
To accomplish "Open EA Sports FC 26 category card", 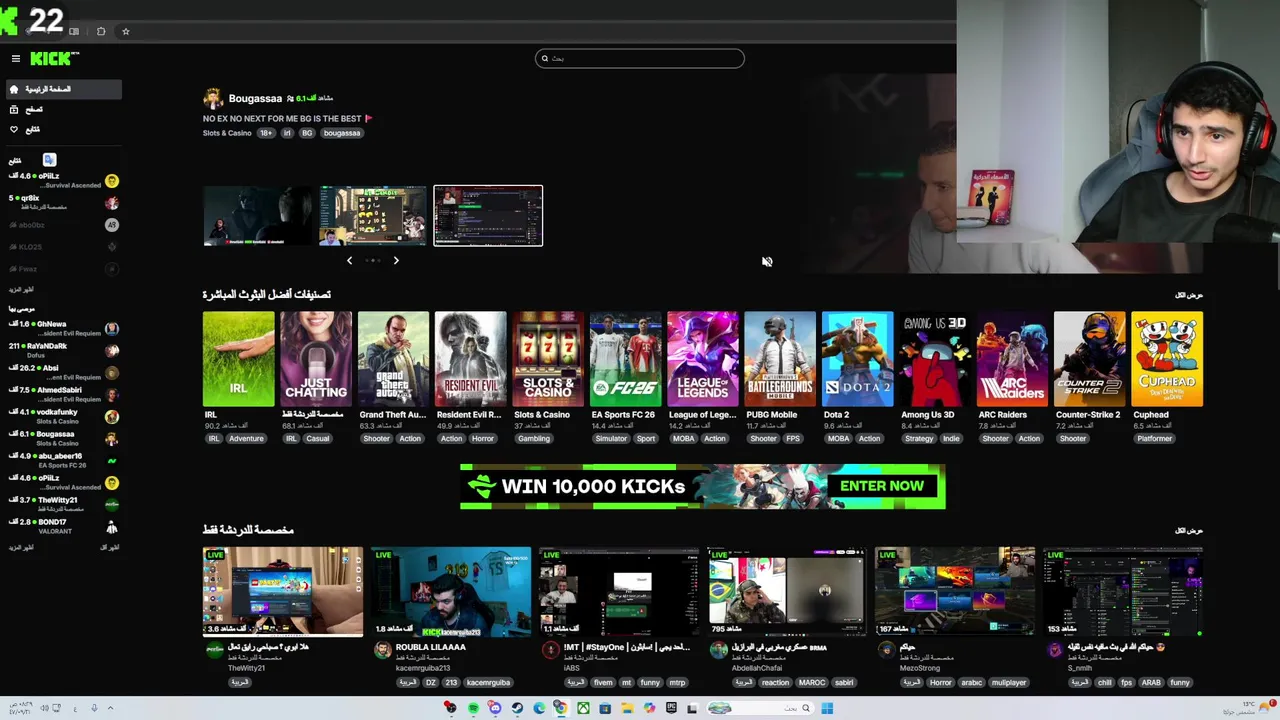I will pyautogui.click(x=625, y=359).
